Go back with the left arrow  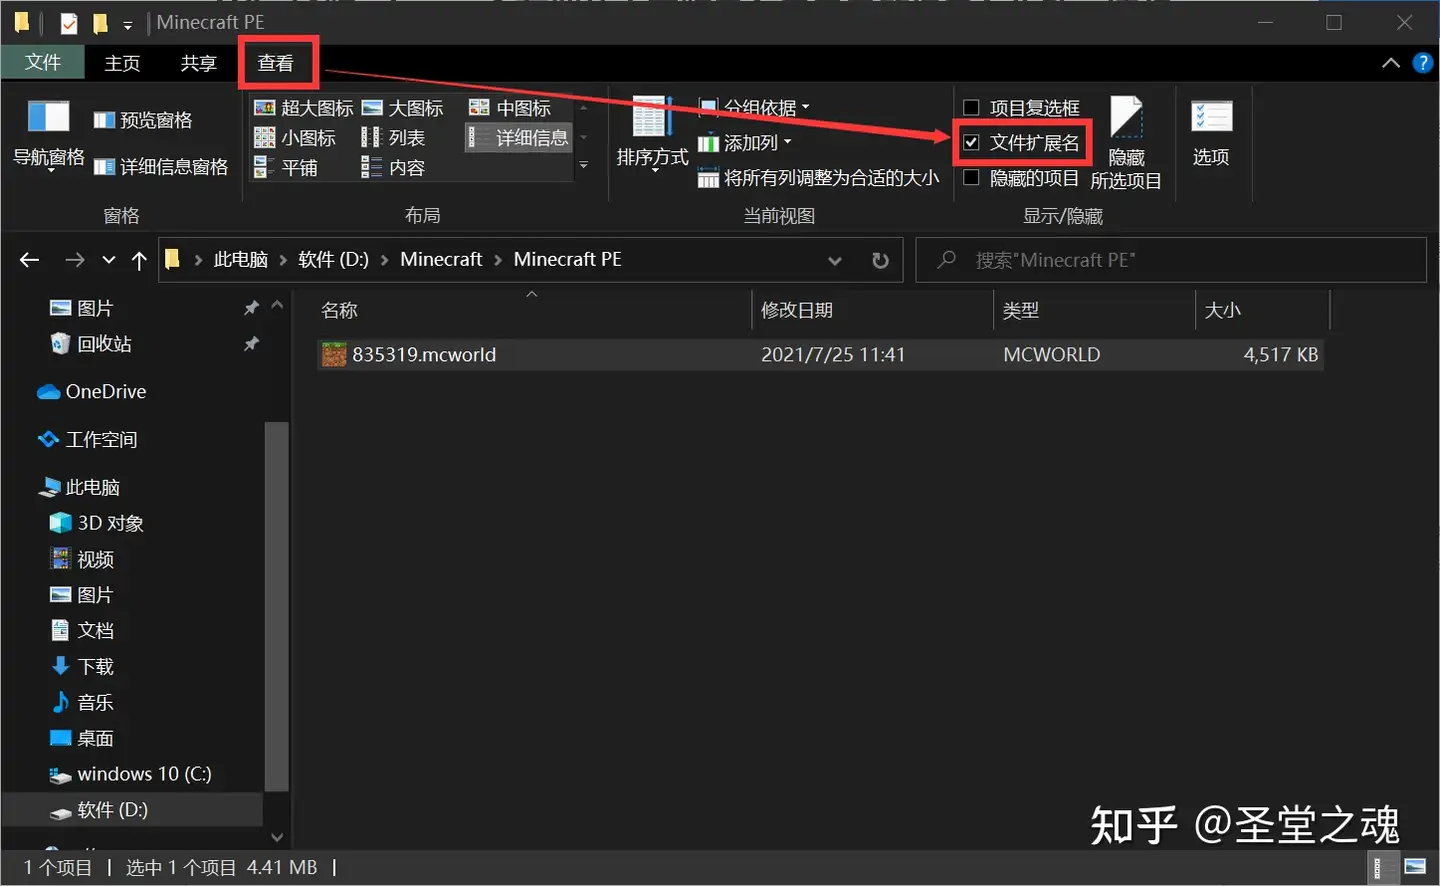(29, 260)
